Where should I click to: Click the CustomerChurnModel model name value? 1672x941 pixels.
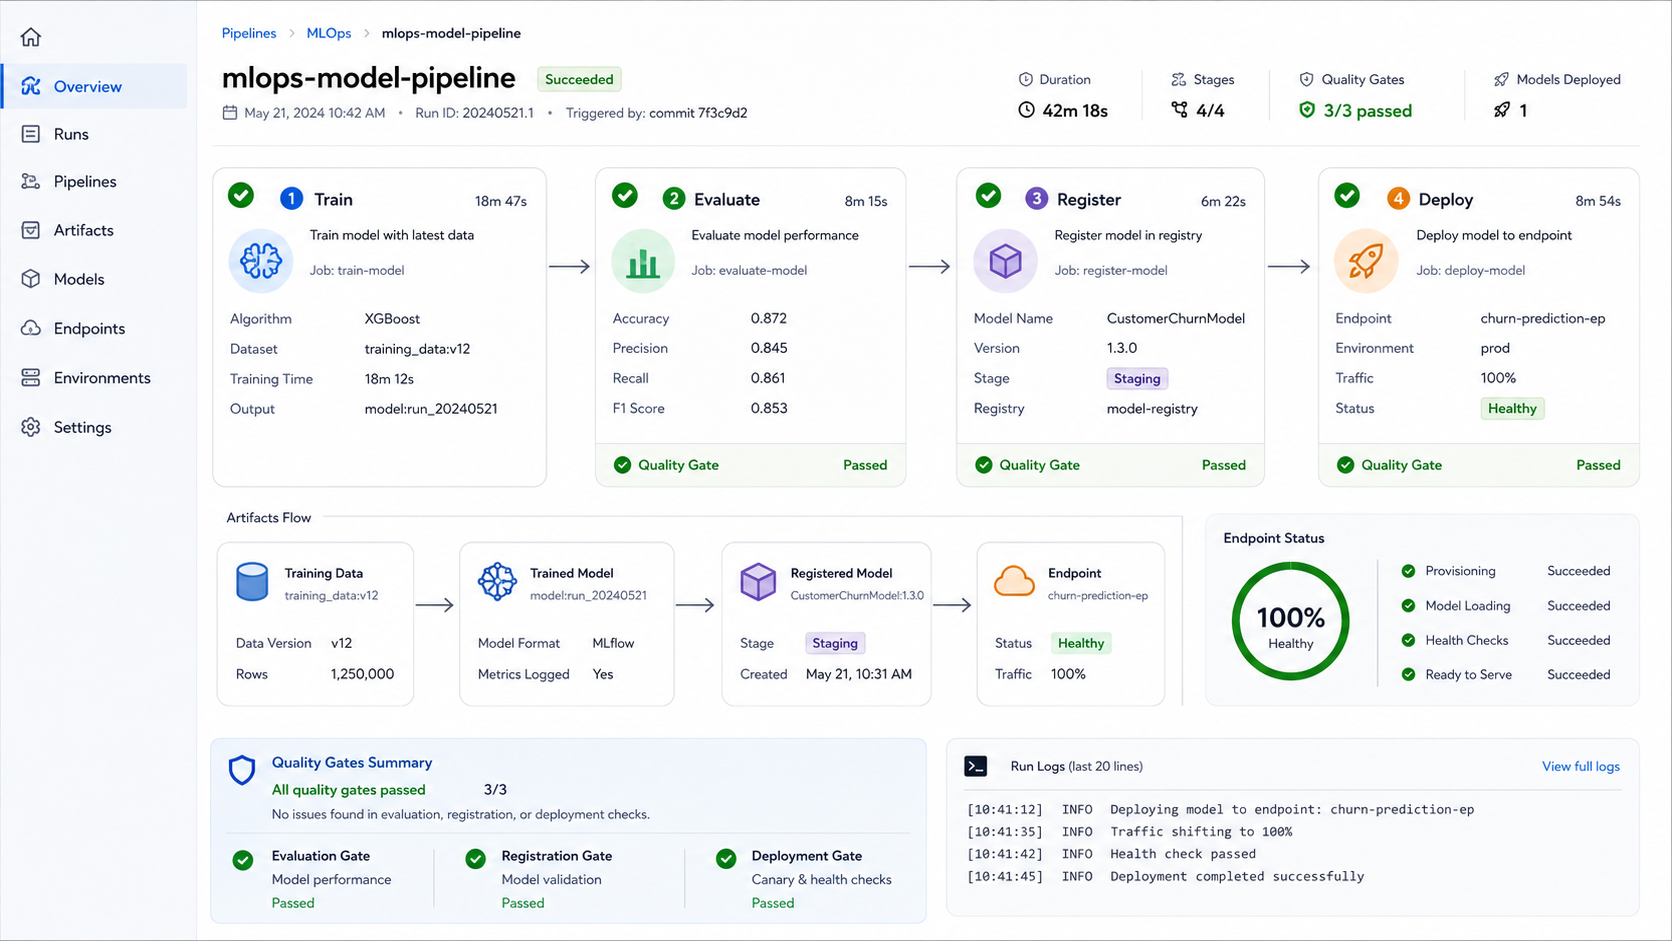point(1176,318)
